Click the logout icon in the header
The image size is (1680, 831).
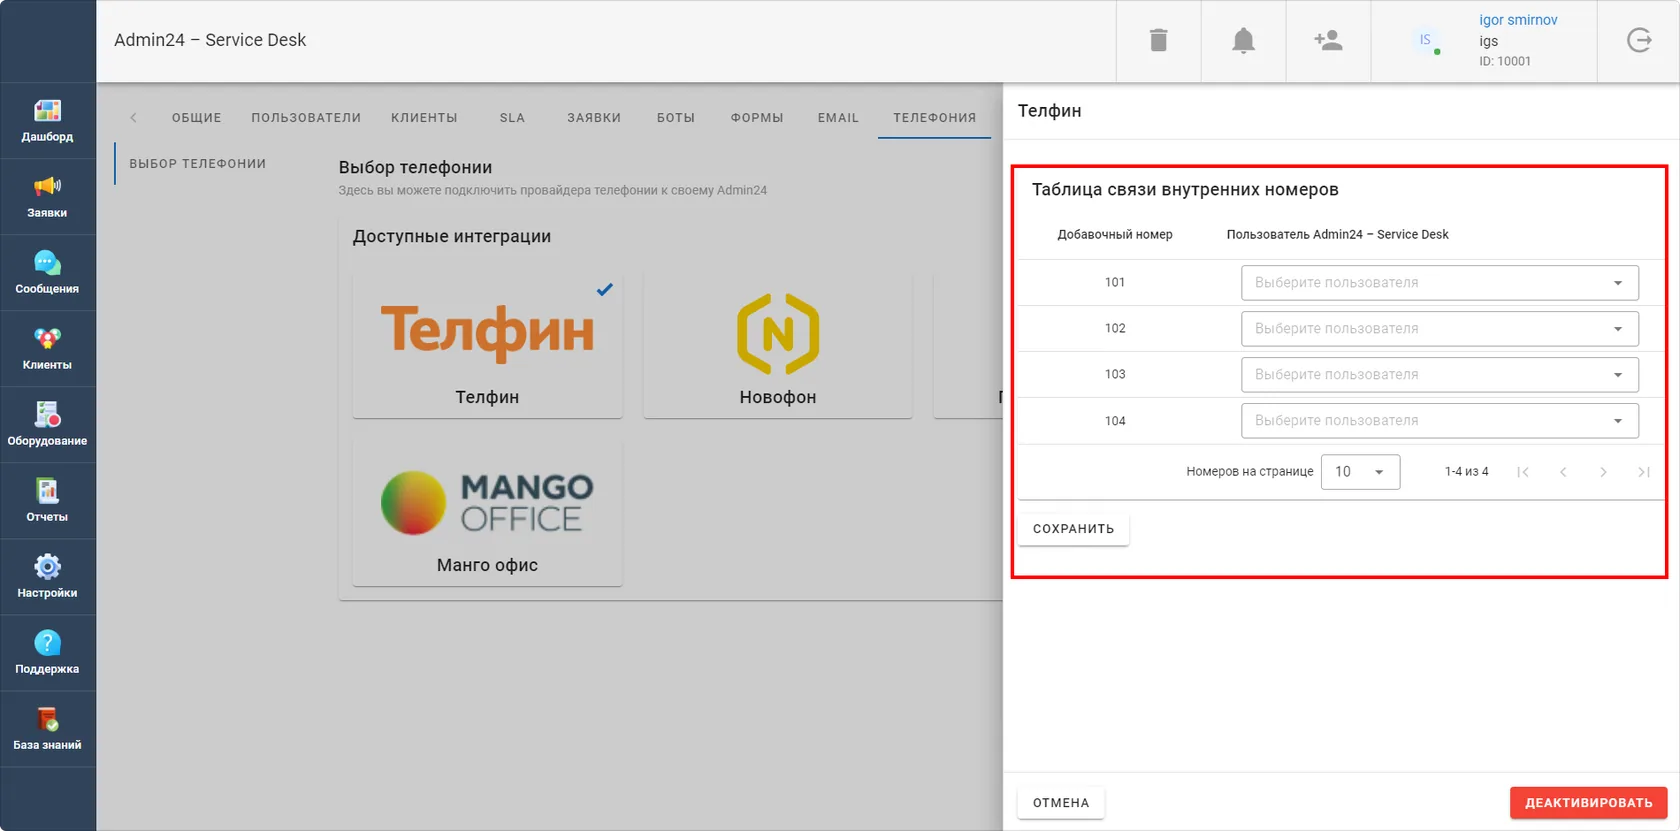1639,40
